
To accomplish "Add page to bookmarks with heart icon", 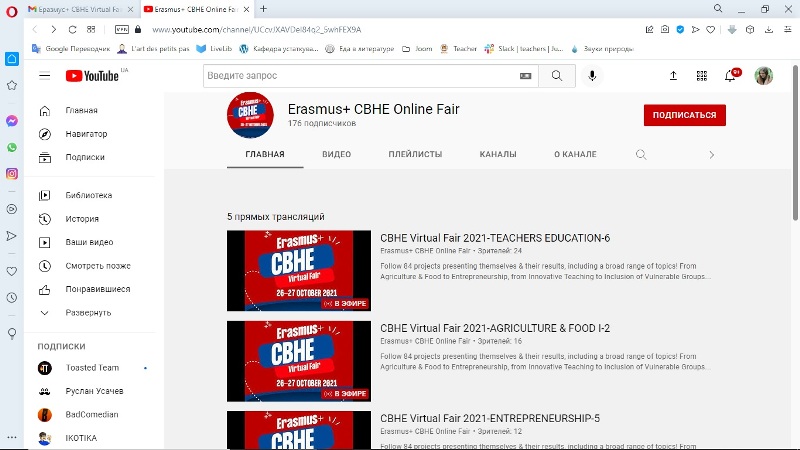I will (710, 30).
